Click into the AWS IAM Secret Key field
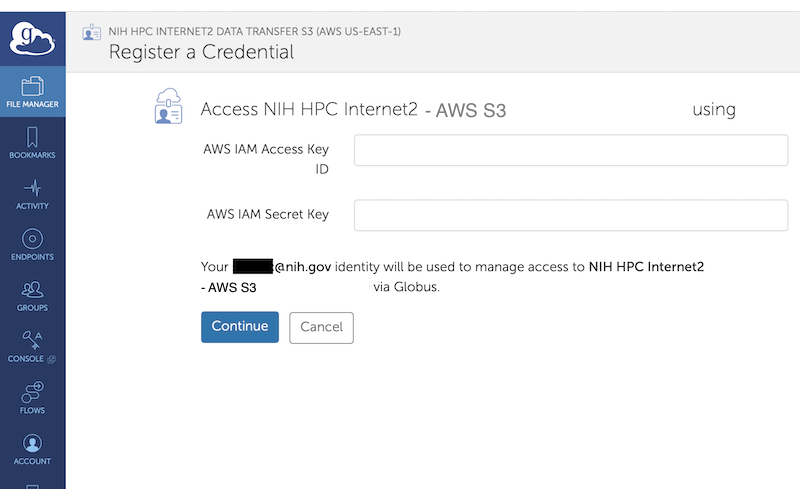This screenshot has width=800, height=500. (x=570, y=215)
